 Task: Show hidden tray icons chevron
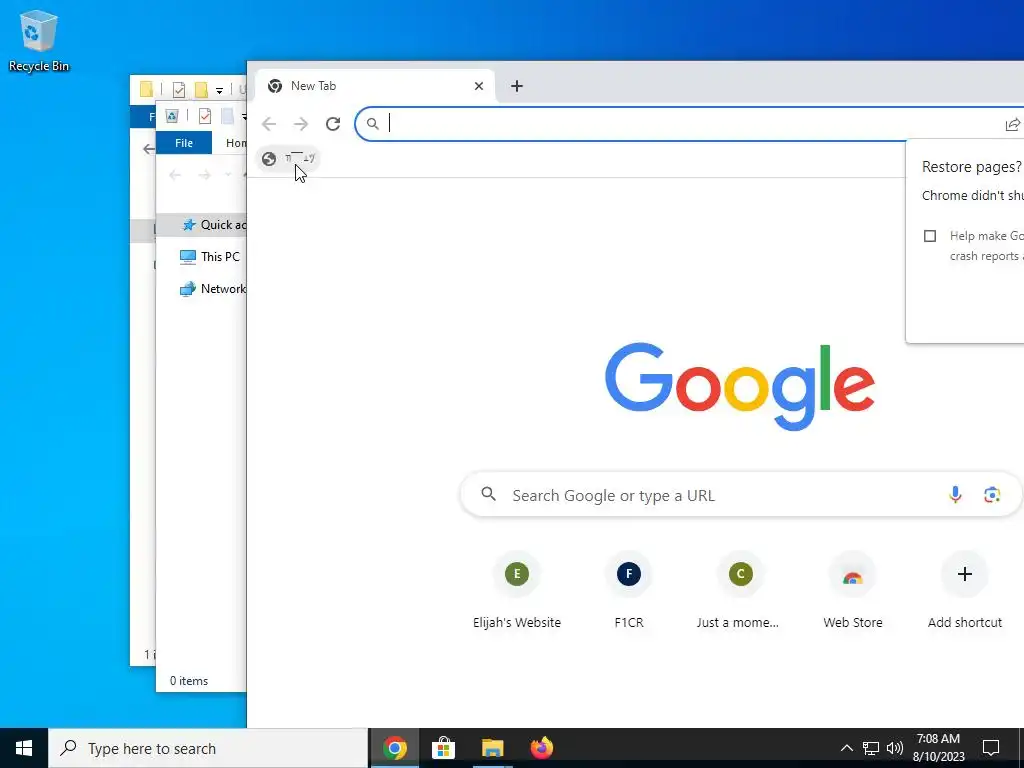pos(846,748)
